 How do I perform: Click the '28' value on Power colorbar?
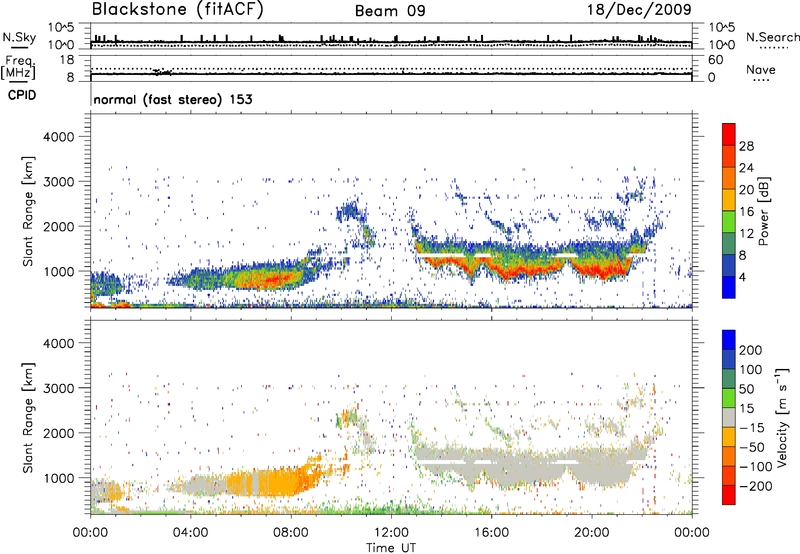[x=746, y=146]
